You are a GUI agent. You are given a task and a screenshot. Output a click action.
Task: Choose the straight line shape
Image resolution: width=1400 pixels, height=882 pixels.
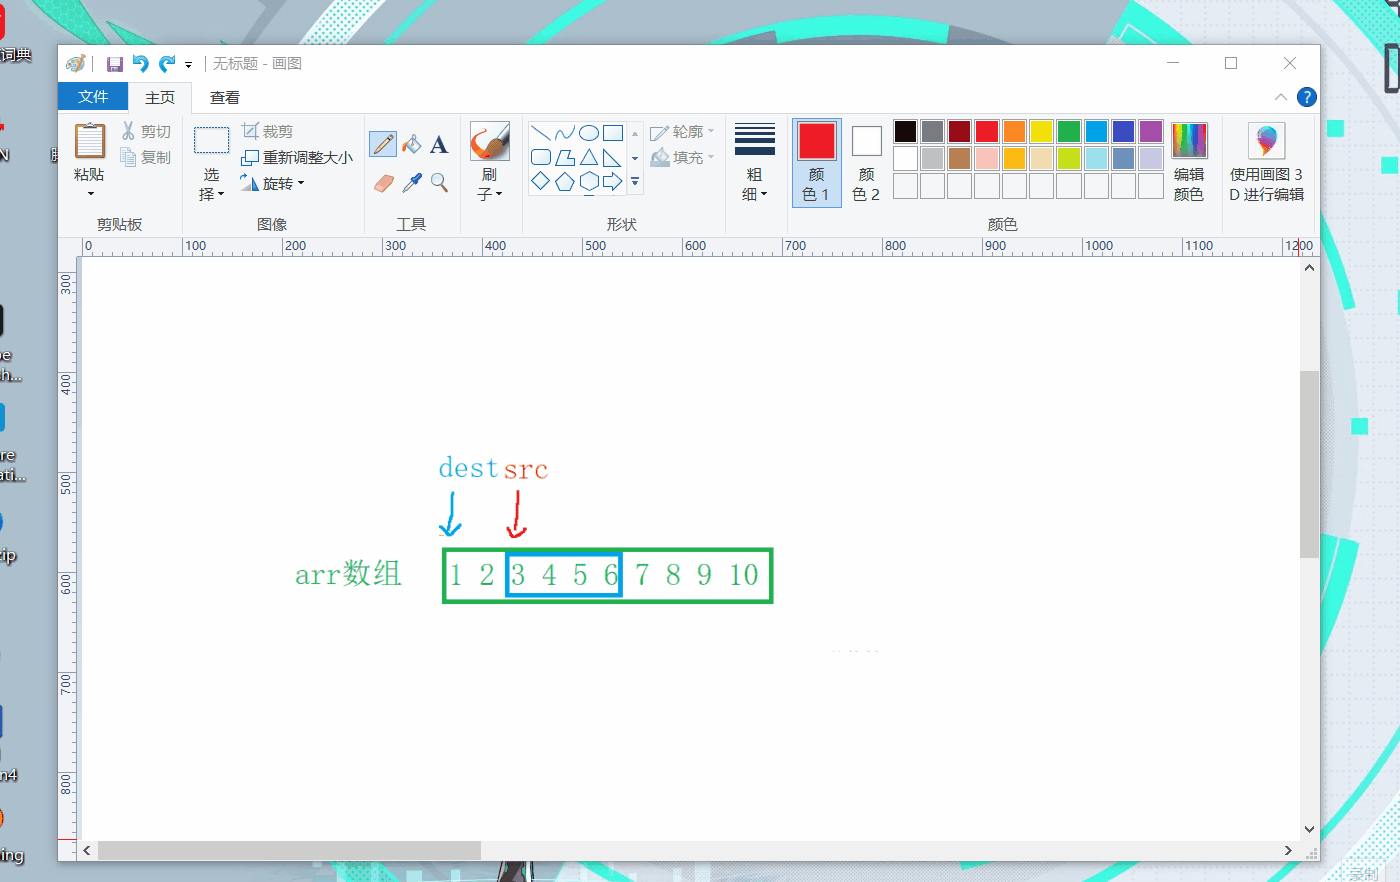541,133
